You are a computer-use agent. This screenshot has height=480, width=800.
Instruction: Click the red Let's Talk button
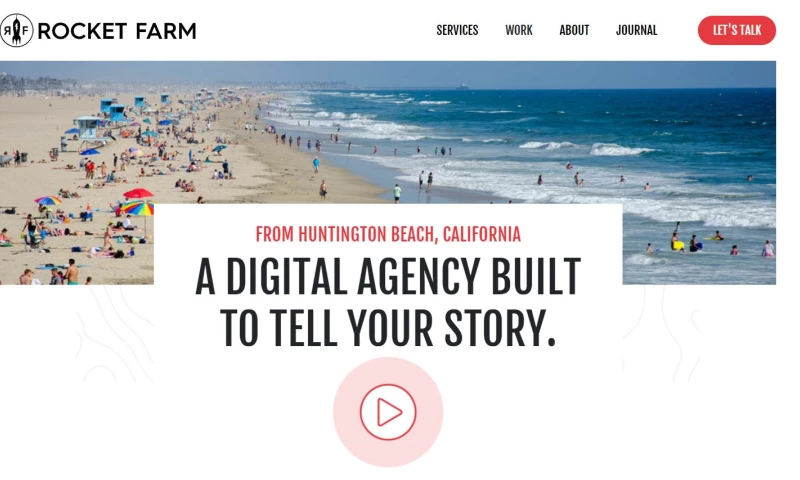pos(737,30)
